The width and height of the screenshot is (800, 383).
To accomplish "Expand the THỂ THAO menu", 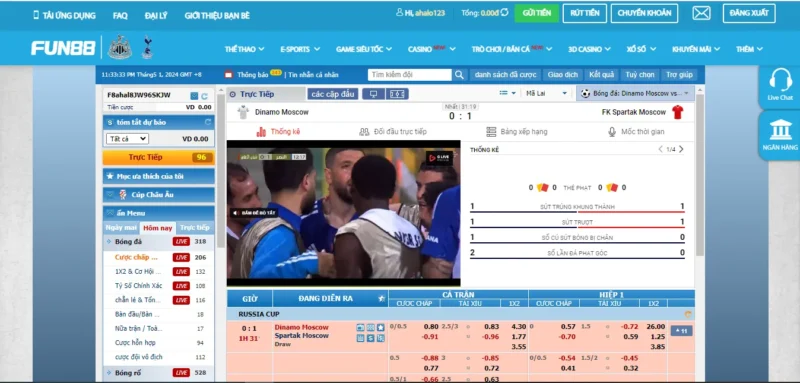I will 244,49.
